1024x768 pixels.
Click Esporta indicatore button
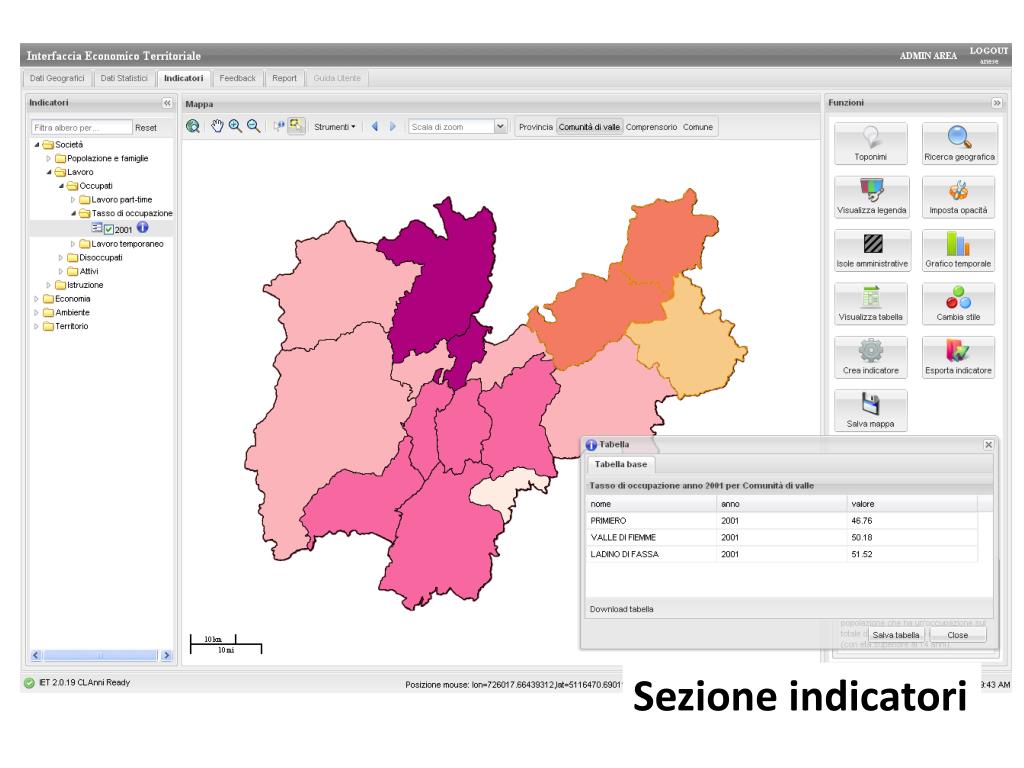958,357
